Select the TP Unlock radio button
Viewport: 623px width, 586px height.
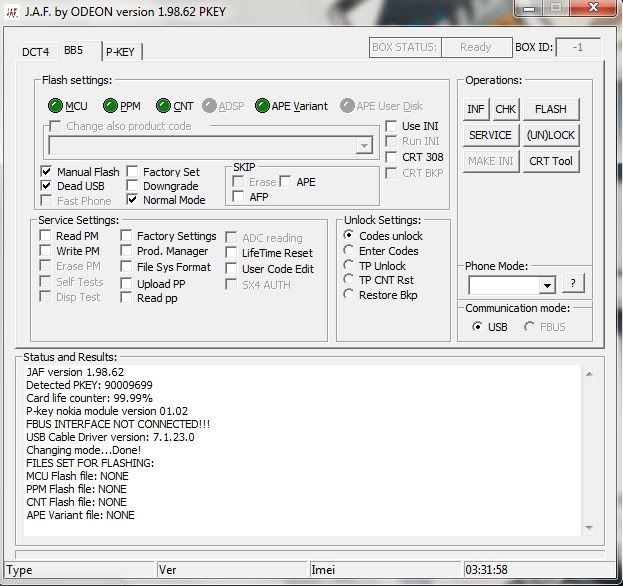pos(348,265)
